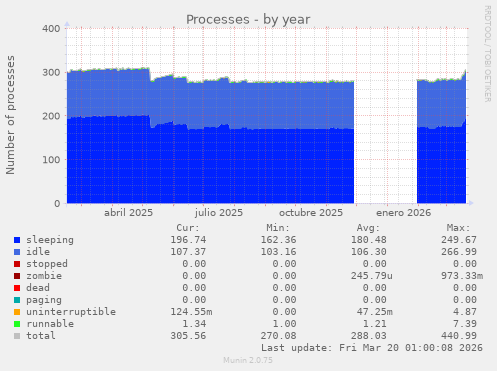Click the 'dead' legend label
Image resolution: width=497 pixels, height=371 pixels.
38,288
